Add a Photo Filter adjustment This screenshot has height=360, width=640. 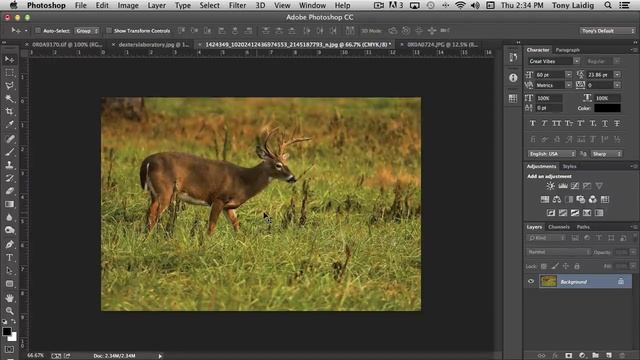(580, 200)
